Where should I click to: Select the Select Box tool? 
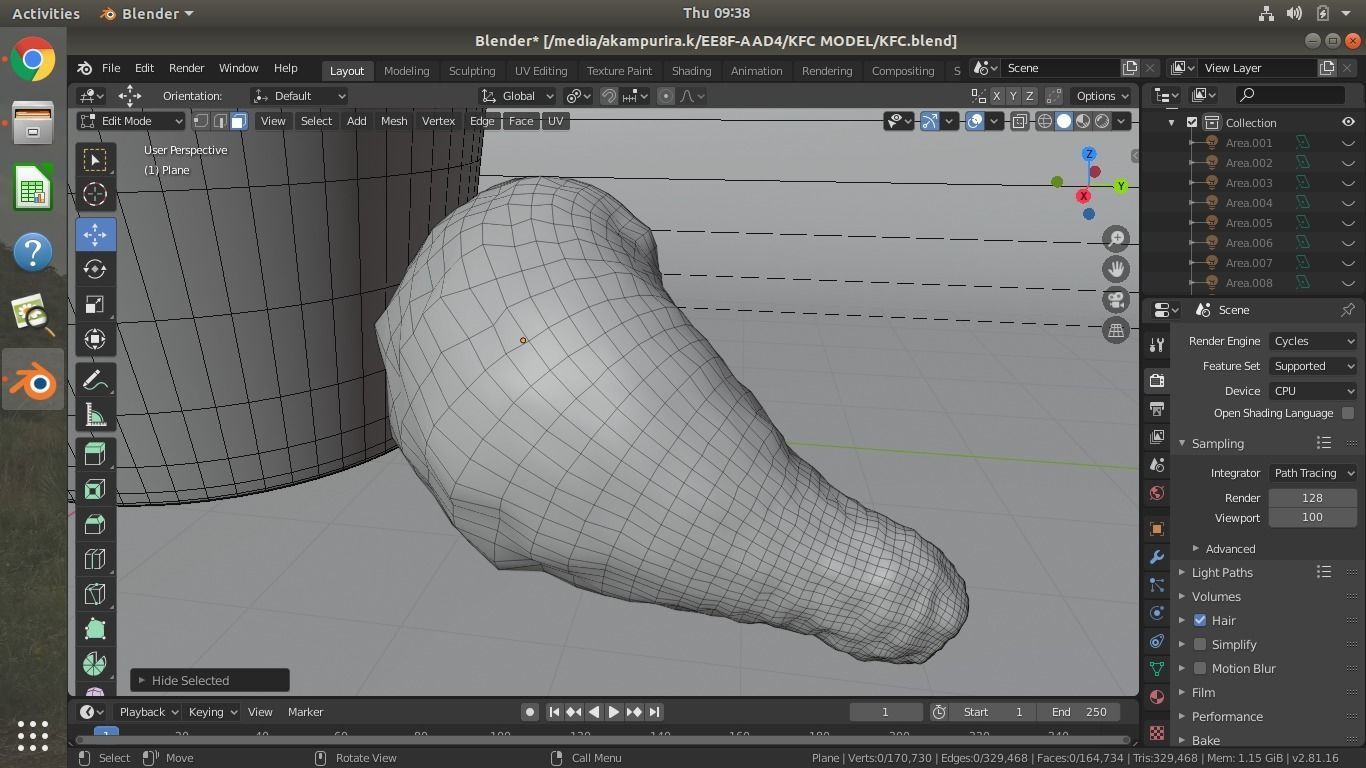95,160
